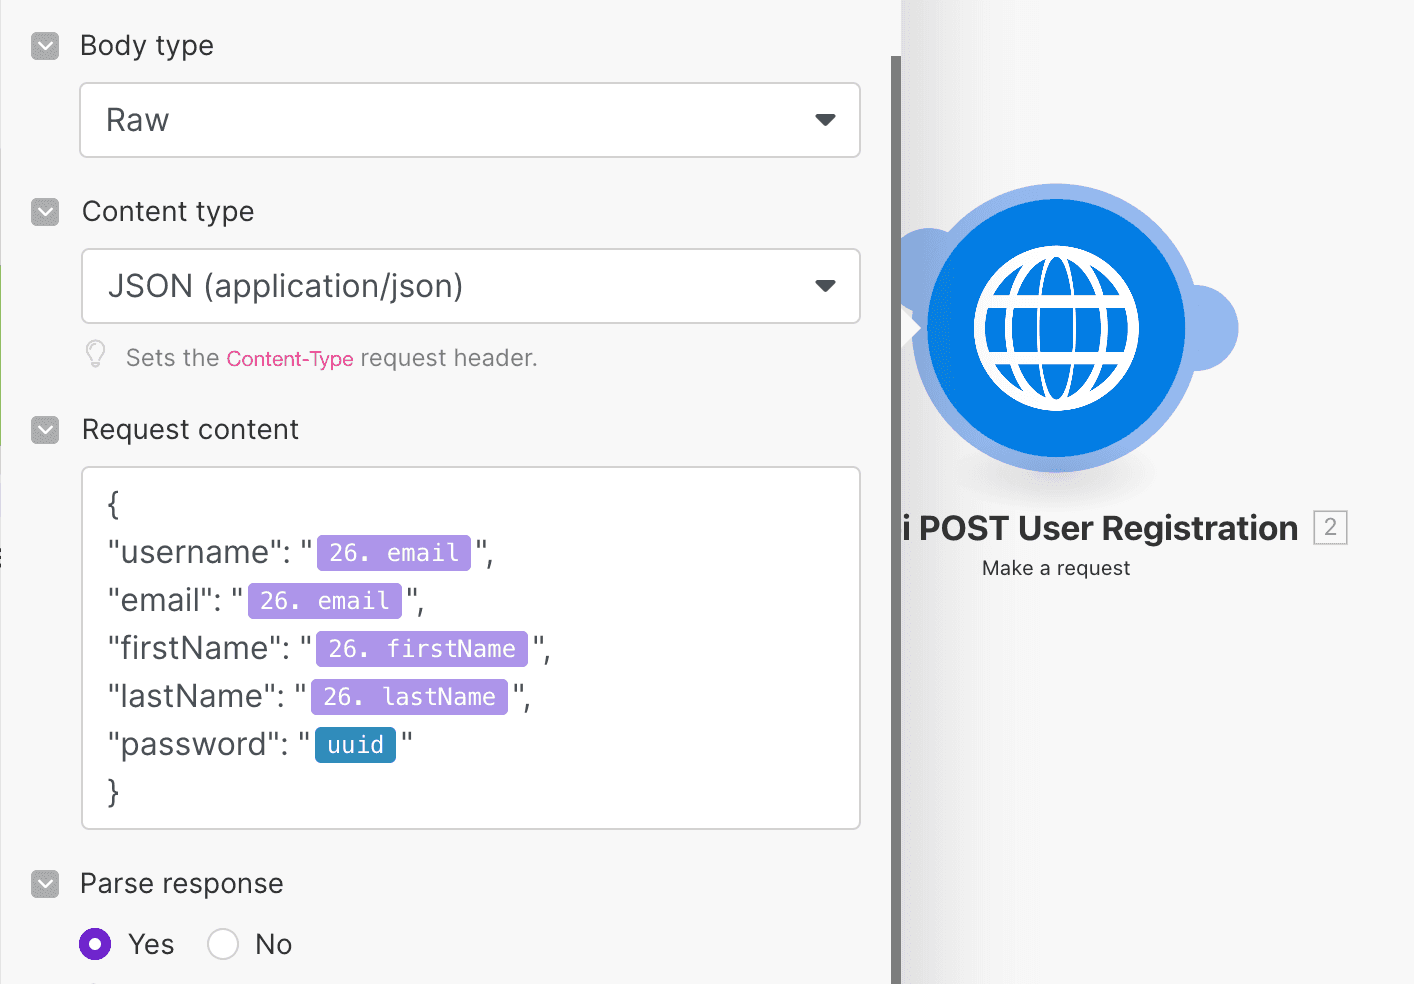The height and width of the screenshot is (984, 1414).
Task: Click the panel's vertical scrollbar
Action: (x=896, y=520)
